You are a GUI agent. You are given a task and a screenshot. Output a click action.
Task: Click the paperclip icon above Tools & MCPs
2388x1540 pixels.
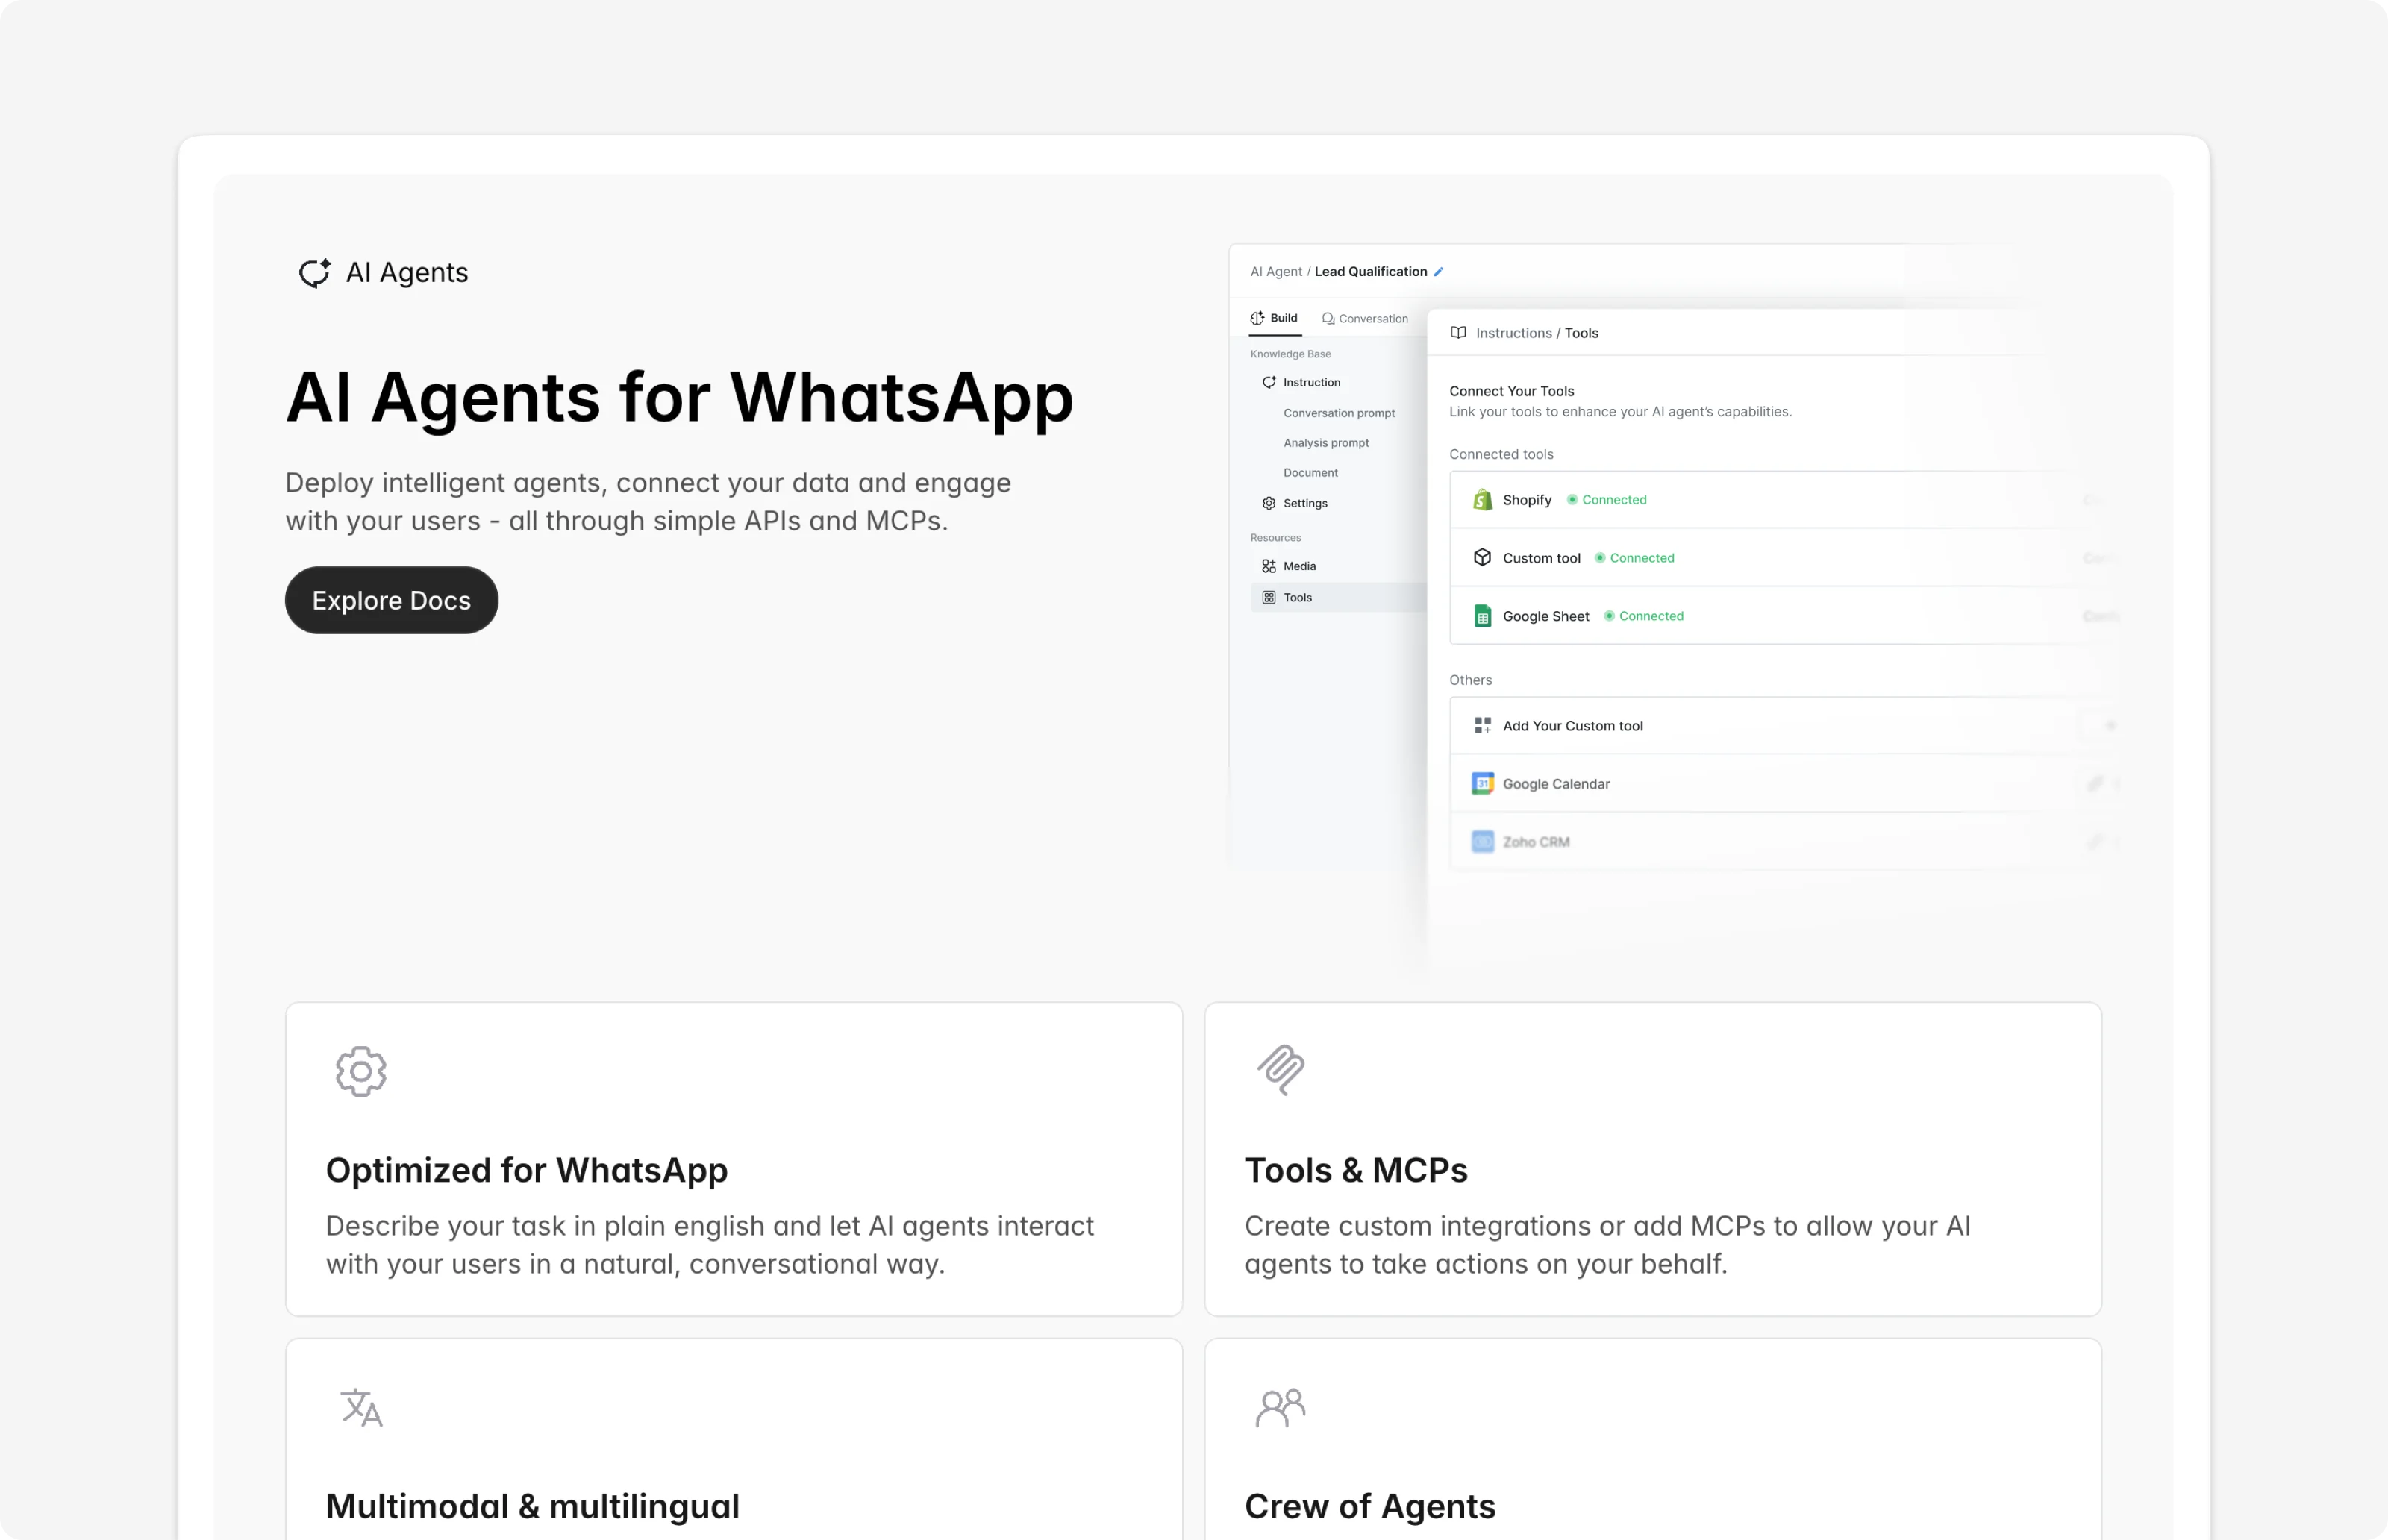[x=1280, y=1070]
